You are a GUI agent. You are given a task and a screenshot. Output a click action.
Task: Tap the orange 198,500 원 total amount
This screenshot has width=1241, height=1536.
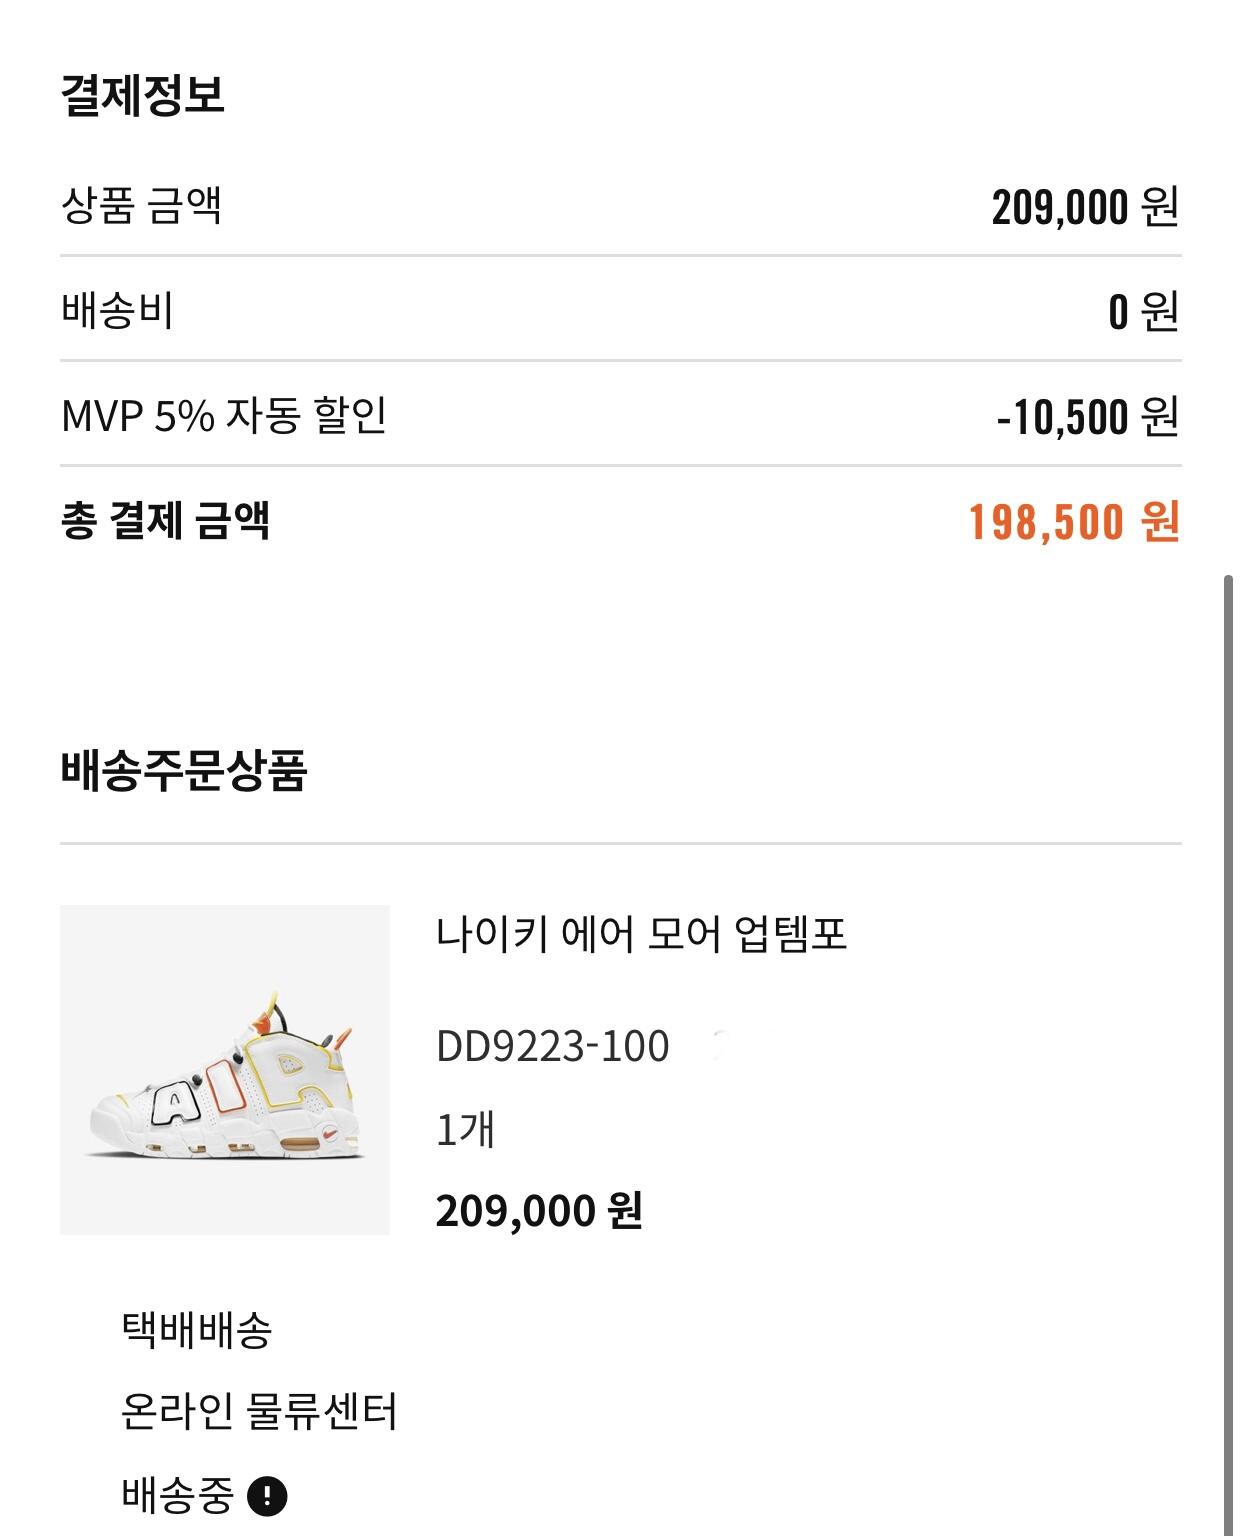(x=1074, y=522)
